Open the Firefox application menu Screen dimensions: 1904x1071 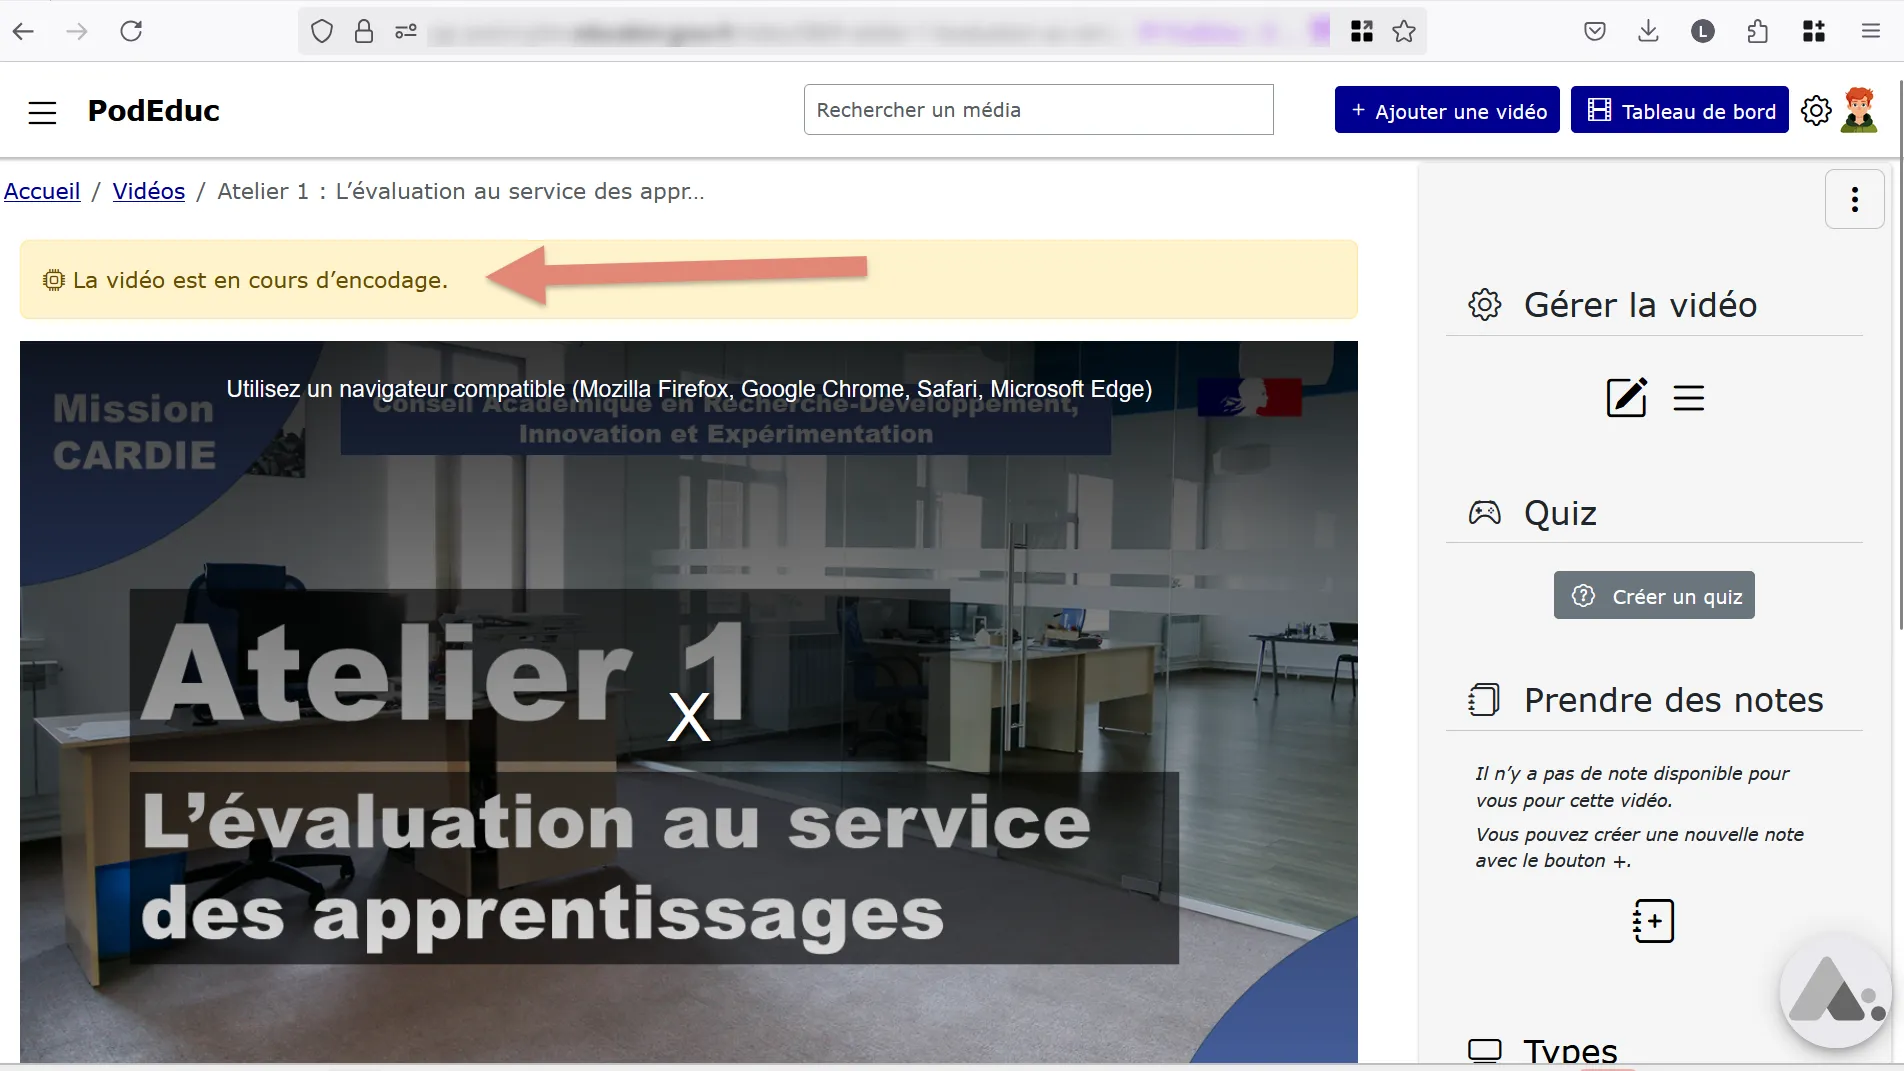coord(1871,31)
